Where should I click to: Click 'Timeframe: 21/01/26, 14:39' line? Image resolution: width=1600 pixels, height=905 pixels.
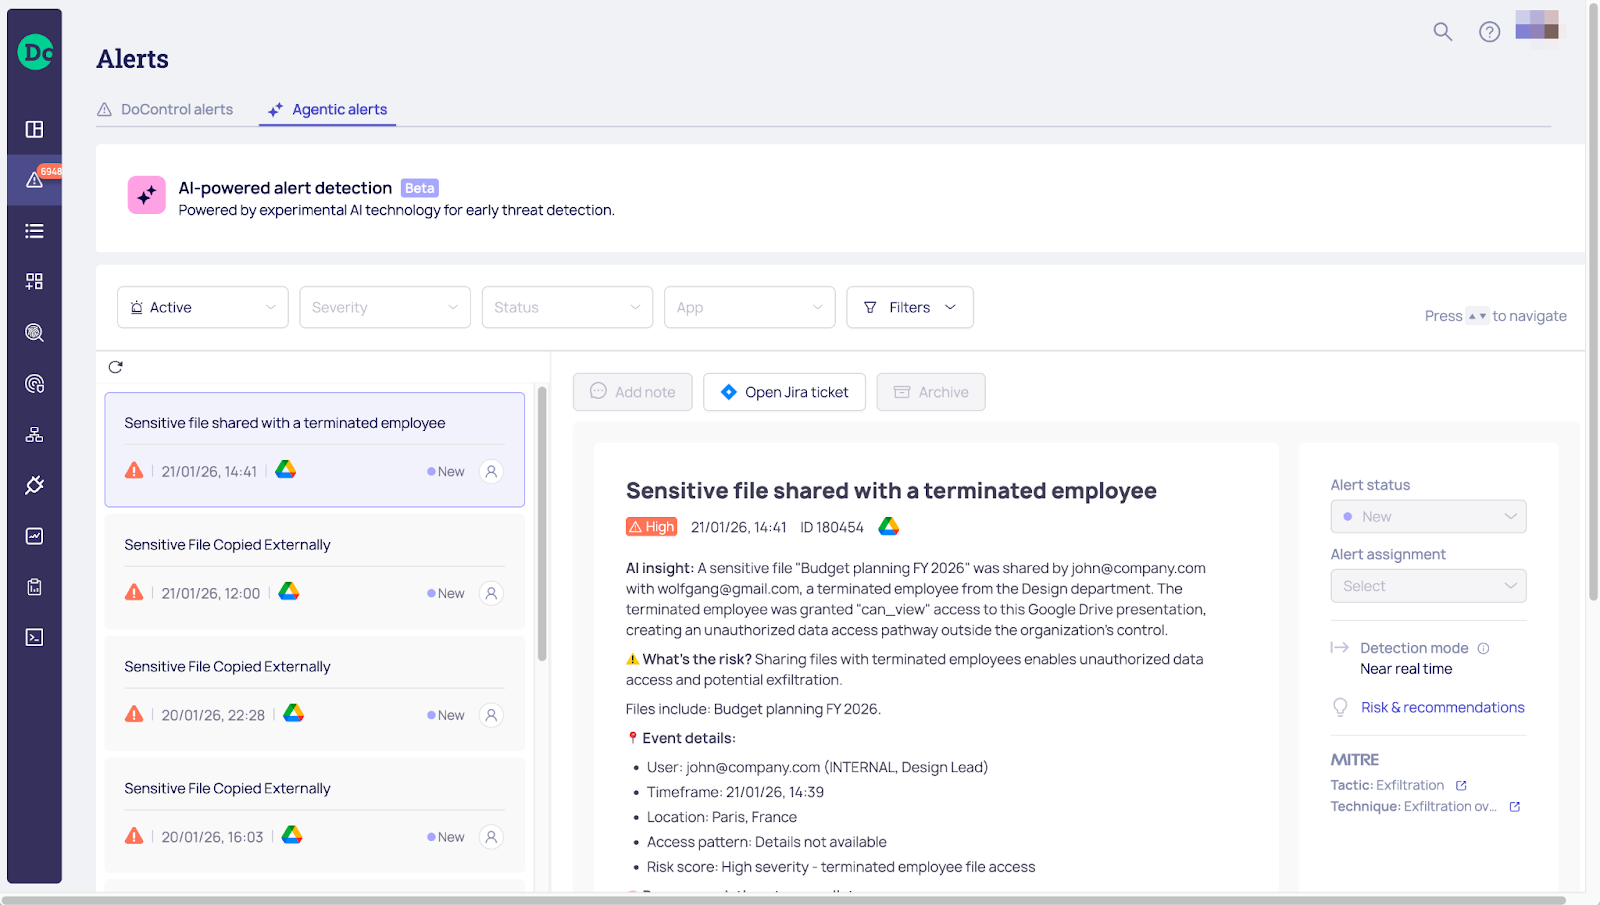(735, 792)
